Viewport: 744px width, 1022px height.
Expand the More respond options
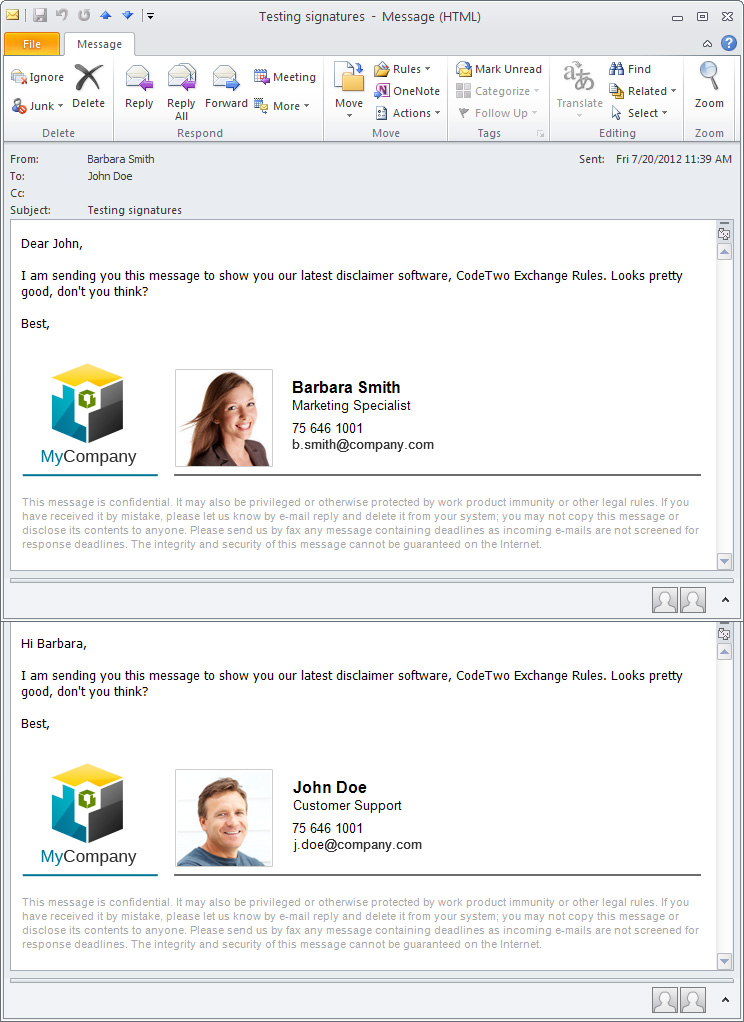pos(281,106)
